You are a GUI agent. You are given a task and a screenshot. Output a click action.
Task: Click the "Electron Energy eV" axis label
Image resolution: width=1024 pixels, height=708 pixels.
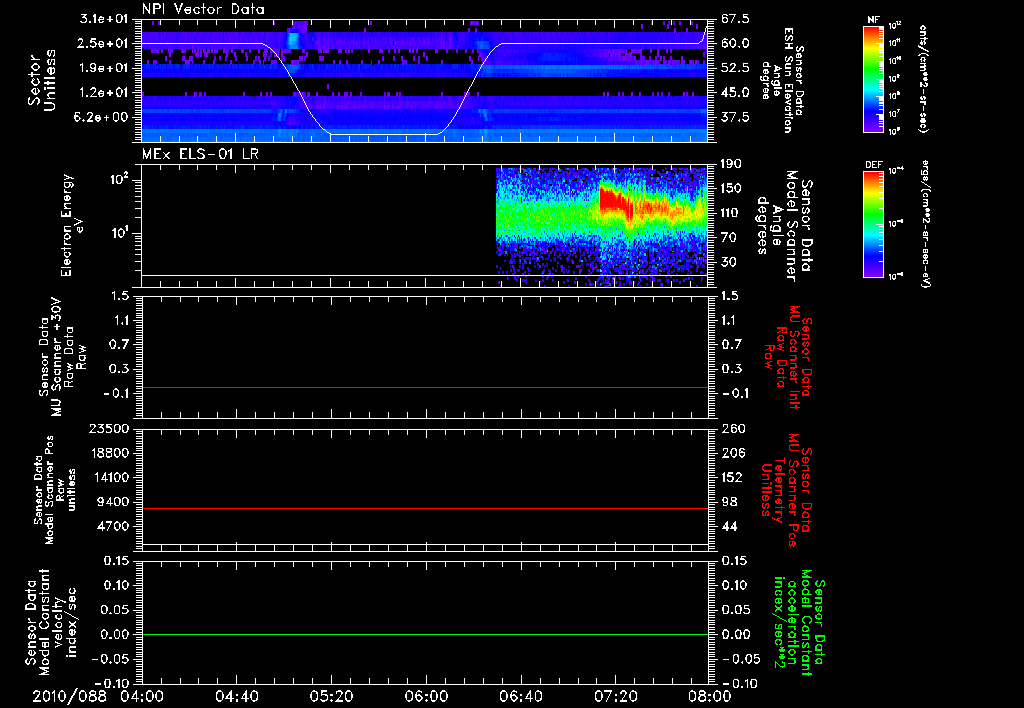click(x=72, y=225)
